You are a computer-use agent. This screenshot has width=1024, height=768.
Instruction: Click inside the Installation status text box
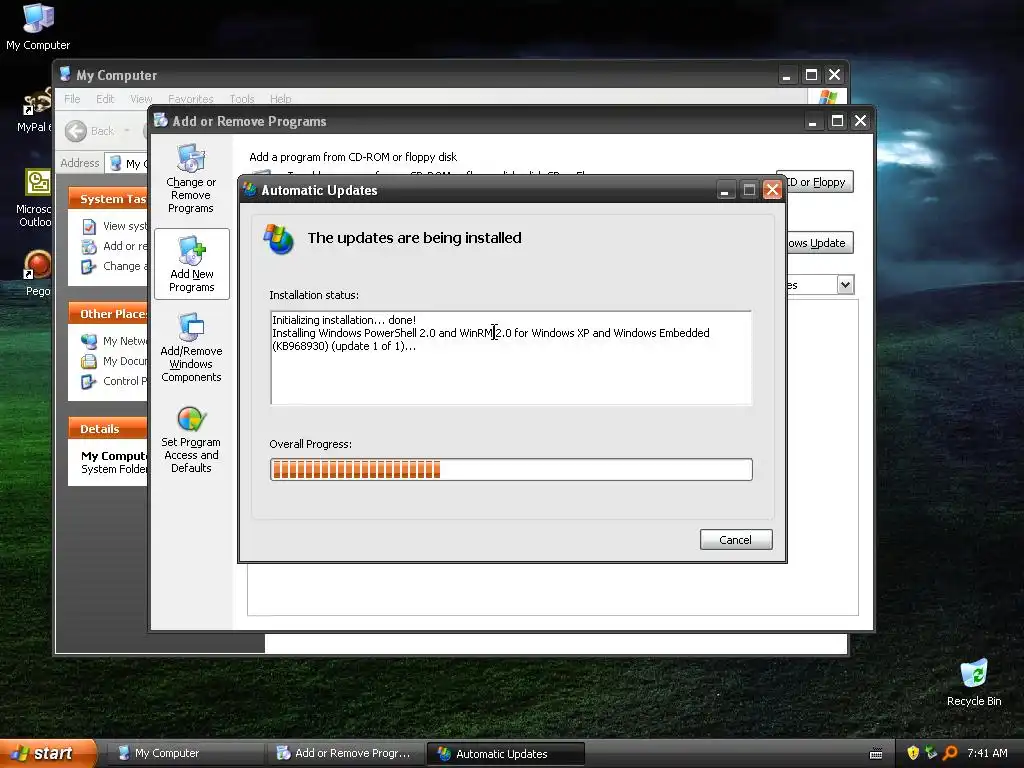tap(511, 358)
